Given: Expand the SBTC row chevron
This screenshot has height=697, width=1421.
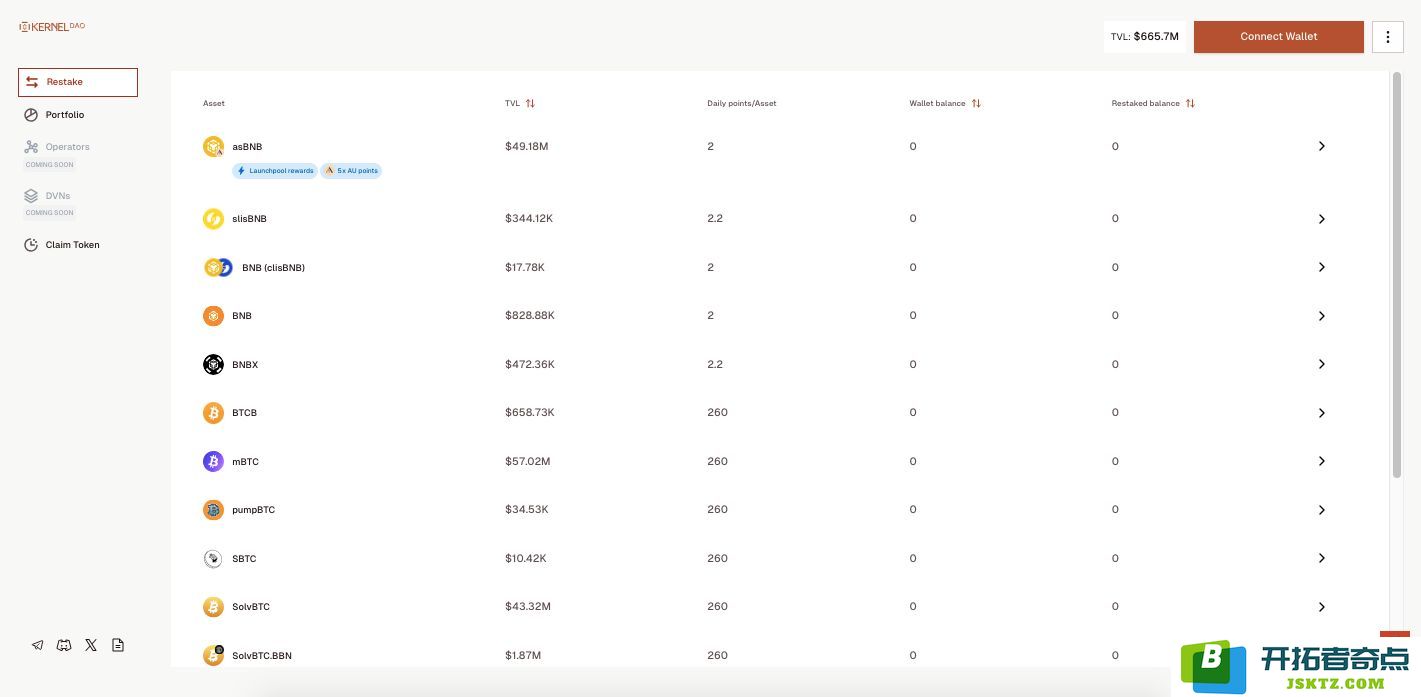Looking at the screenshot, I should (1321, 558).
